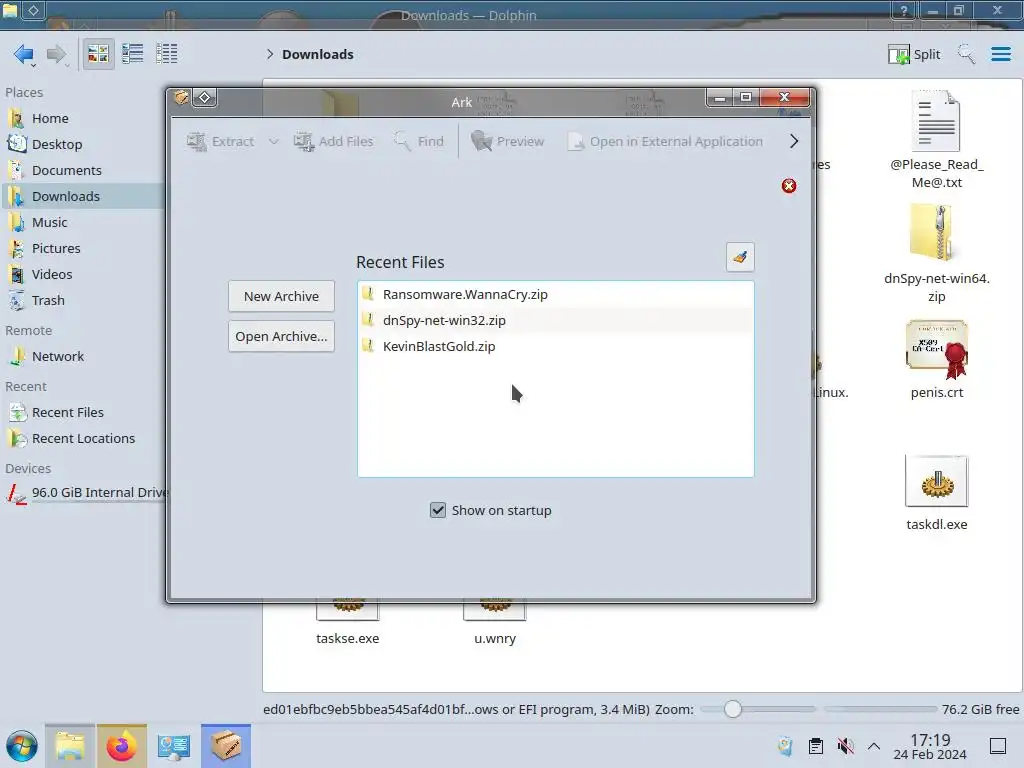This screenshot has width=1024, height=768.
Task: Launch Firefox from the taskbar
Action: click(121, 746)
